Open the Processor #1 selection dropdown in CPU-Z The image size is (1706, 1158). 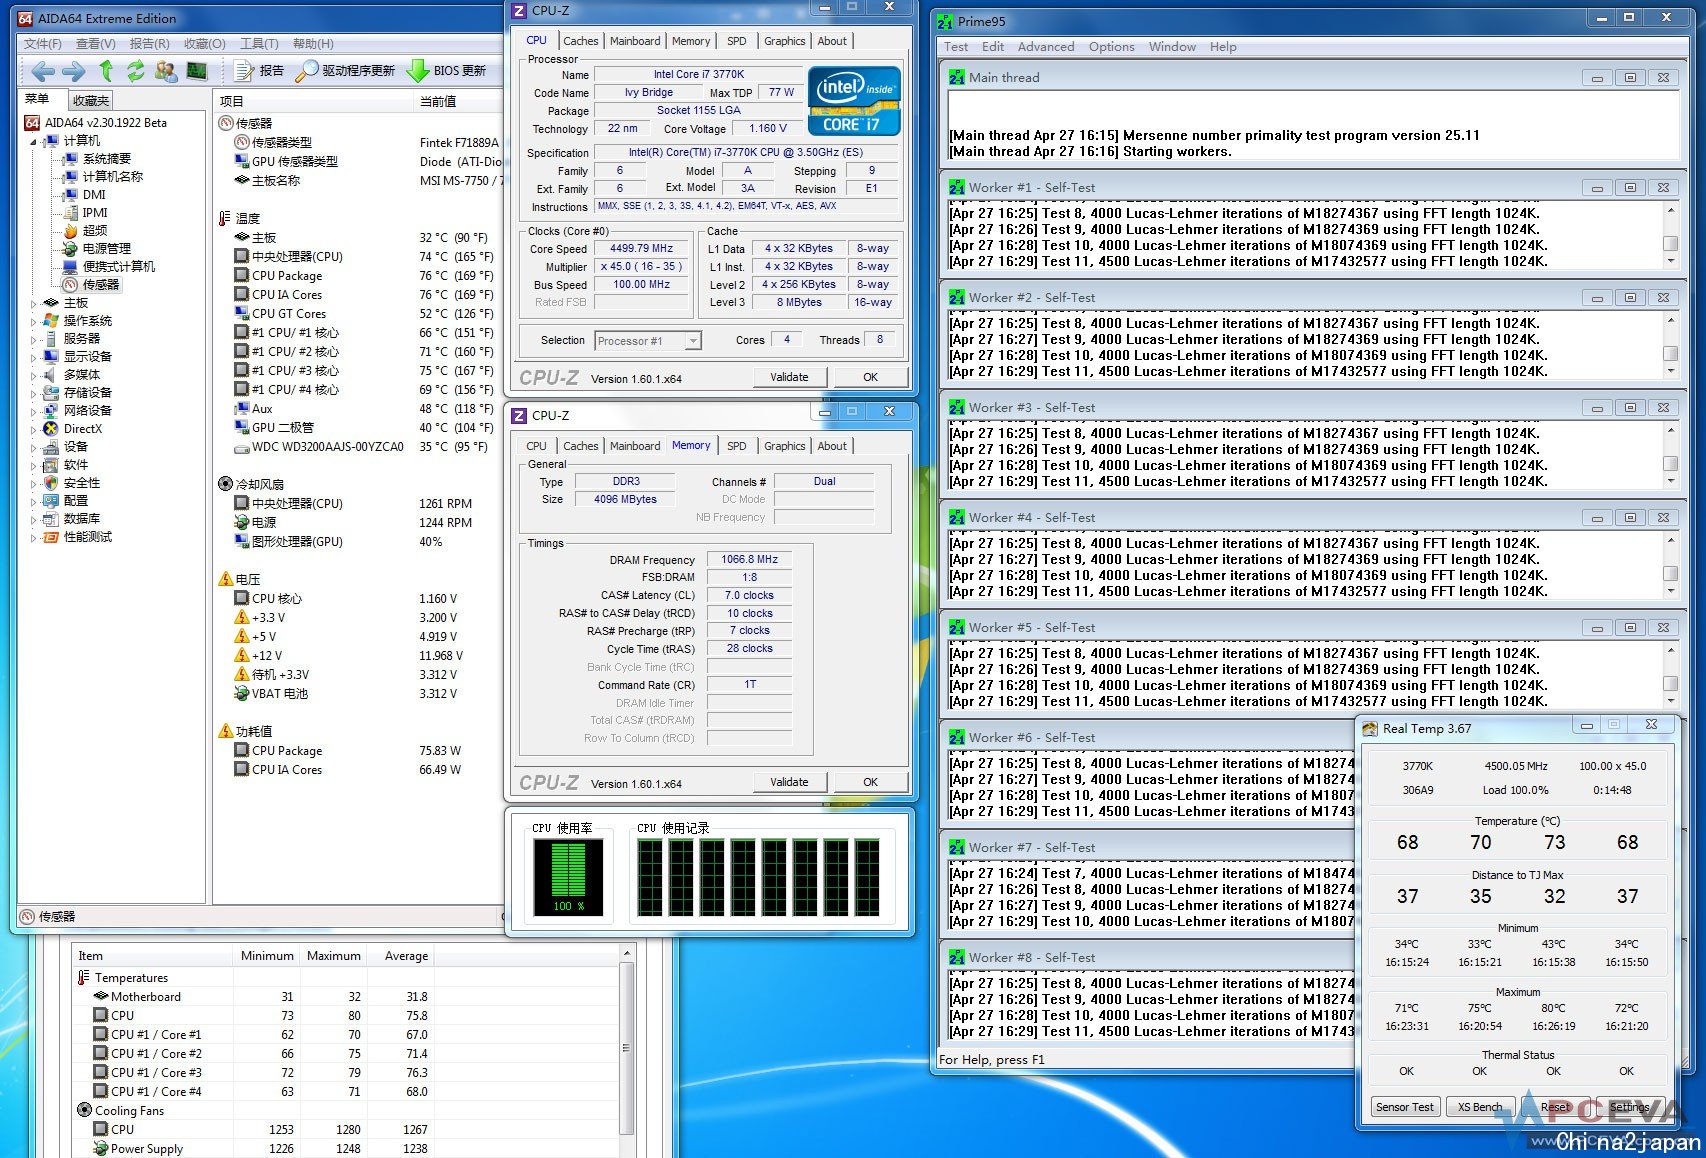coord(648,341)
